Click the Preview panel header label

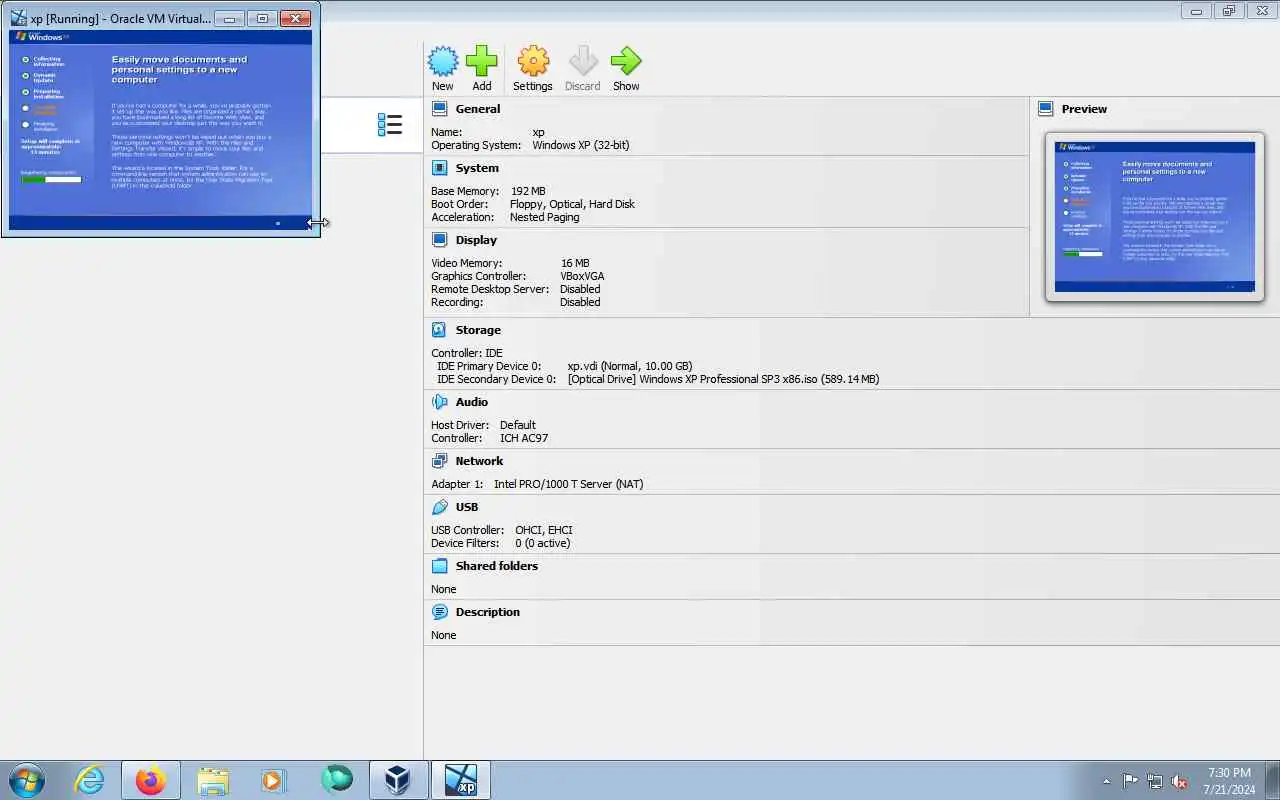[x=1084, y=109]
